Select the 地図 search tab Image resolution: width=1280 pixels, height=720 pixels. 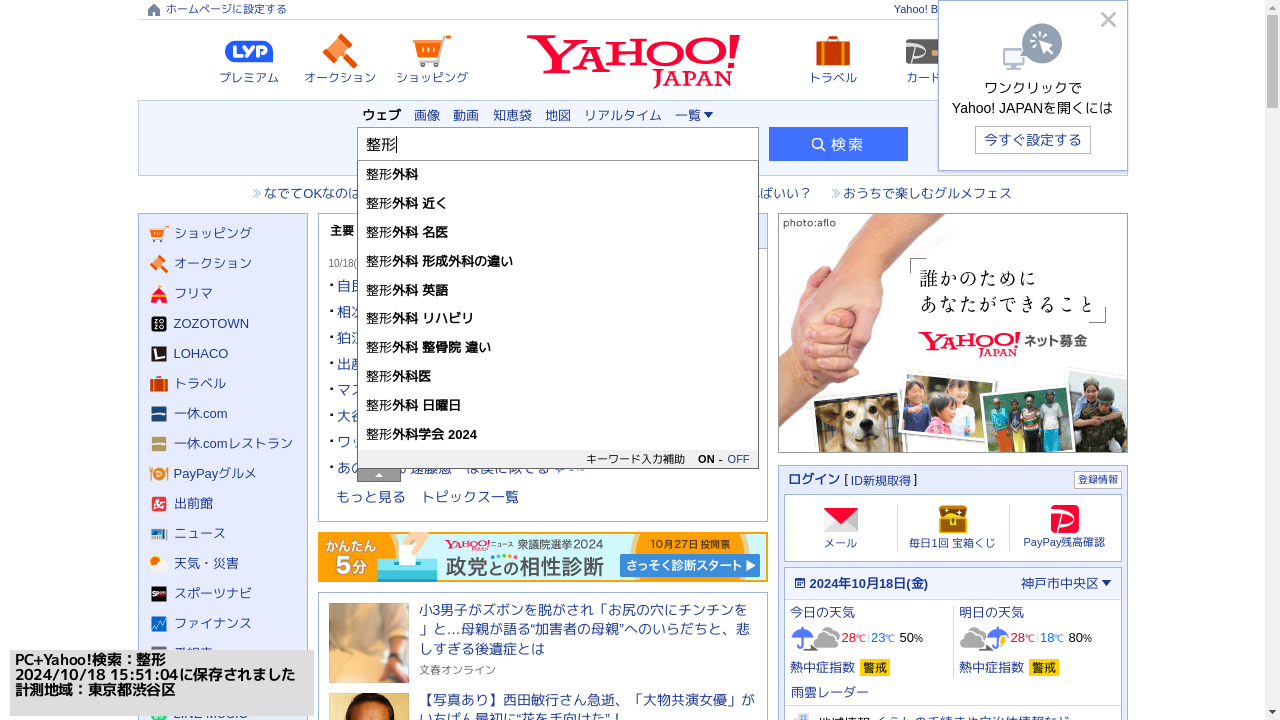click(x=558, y=115)
